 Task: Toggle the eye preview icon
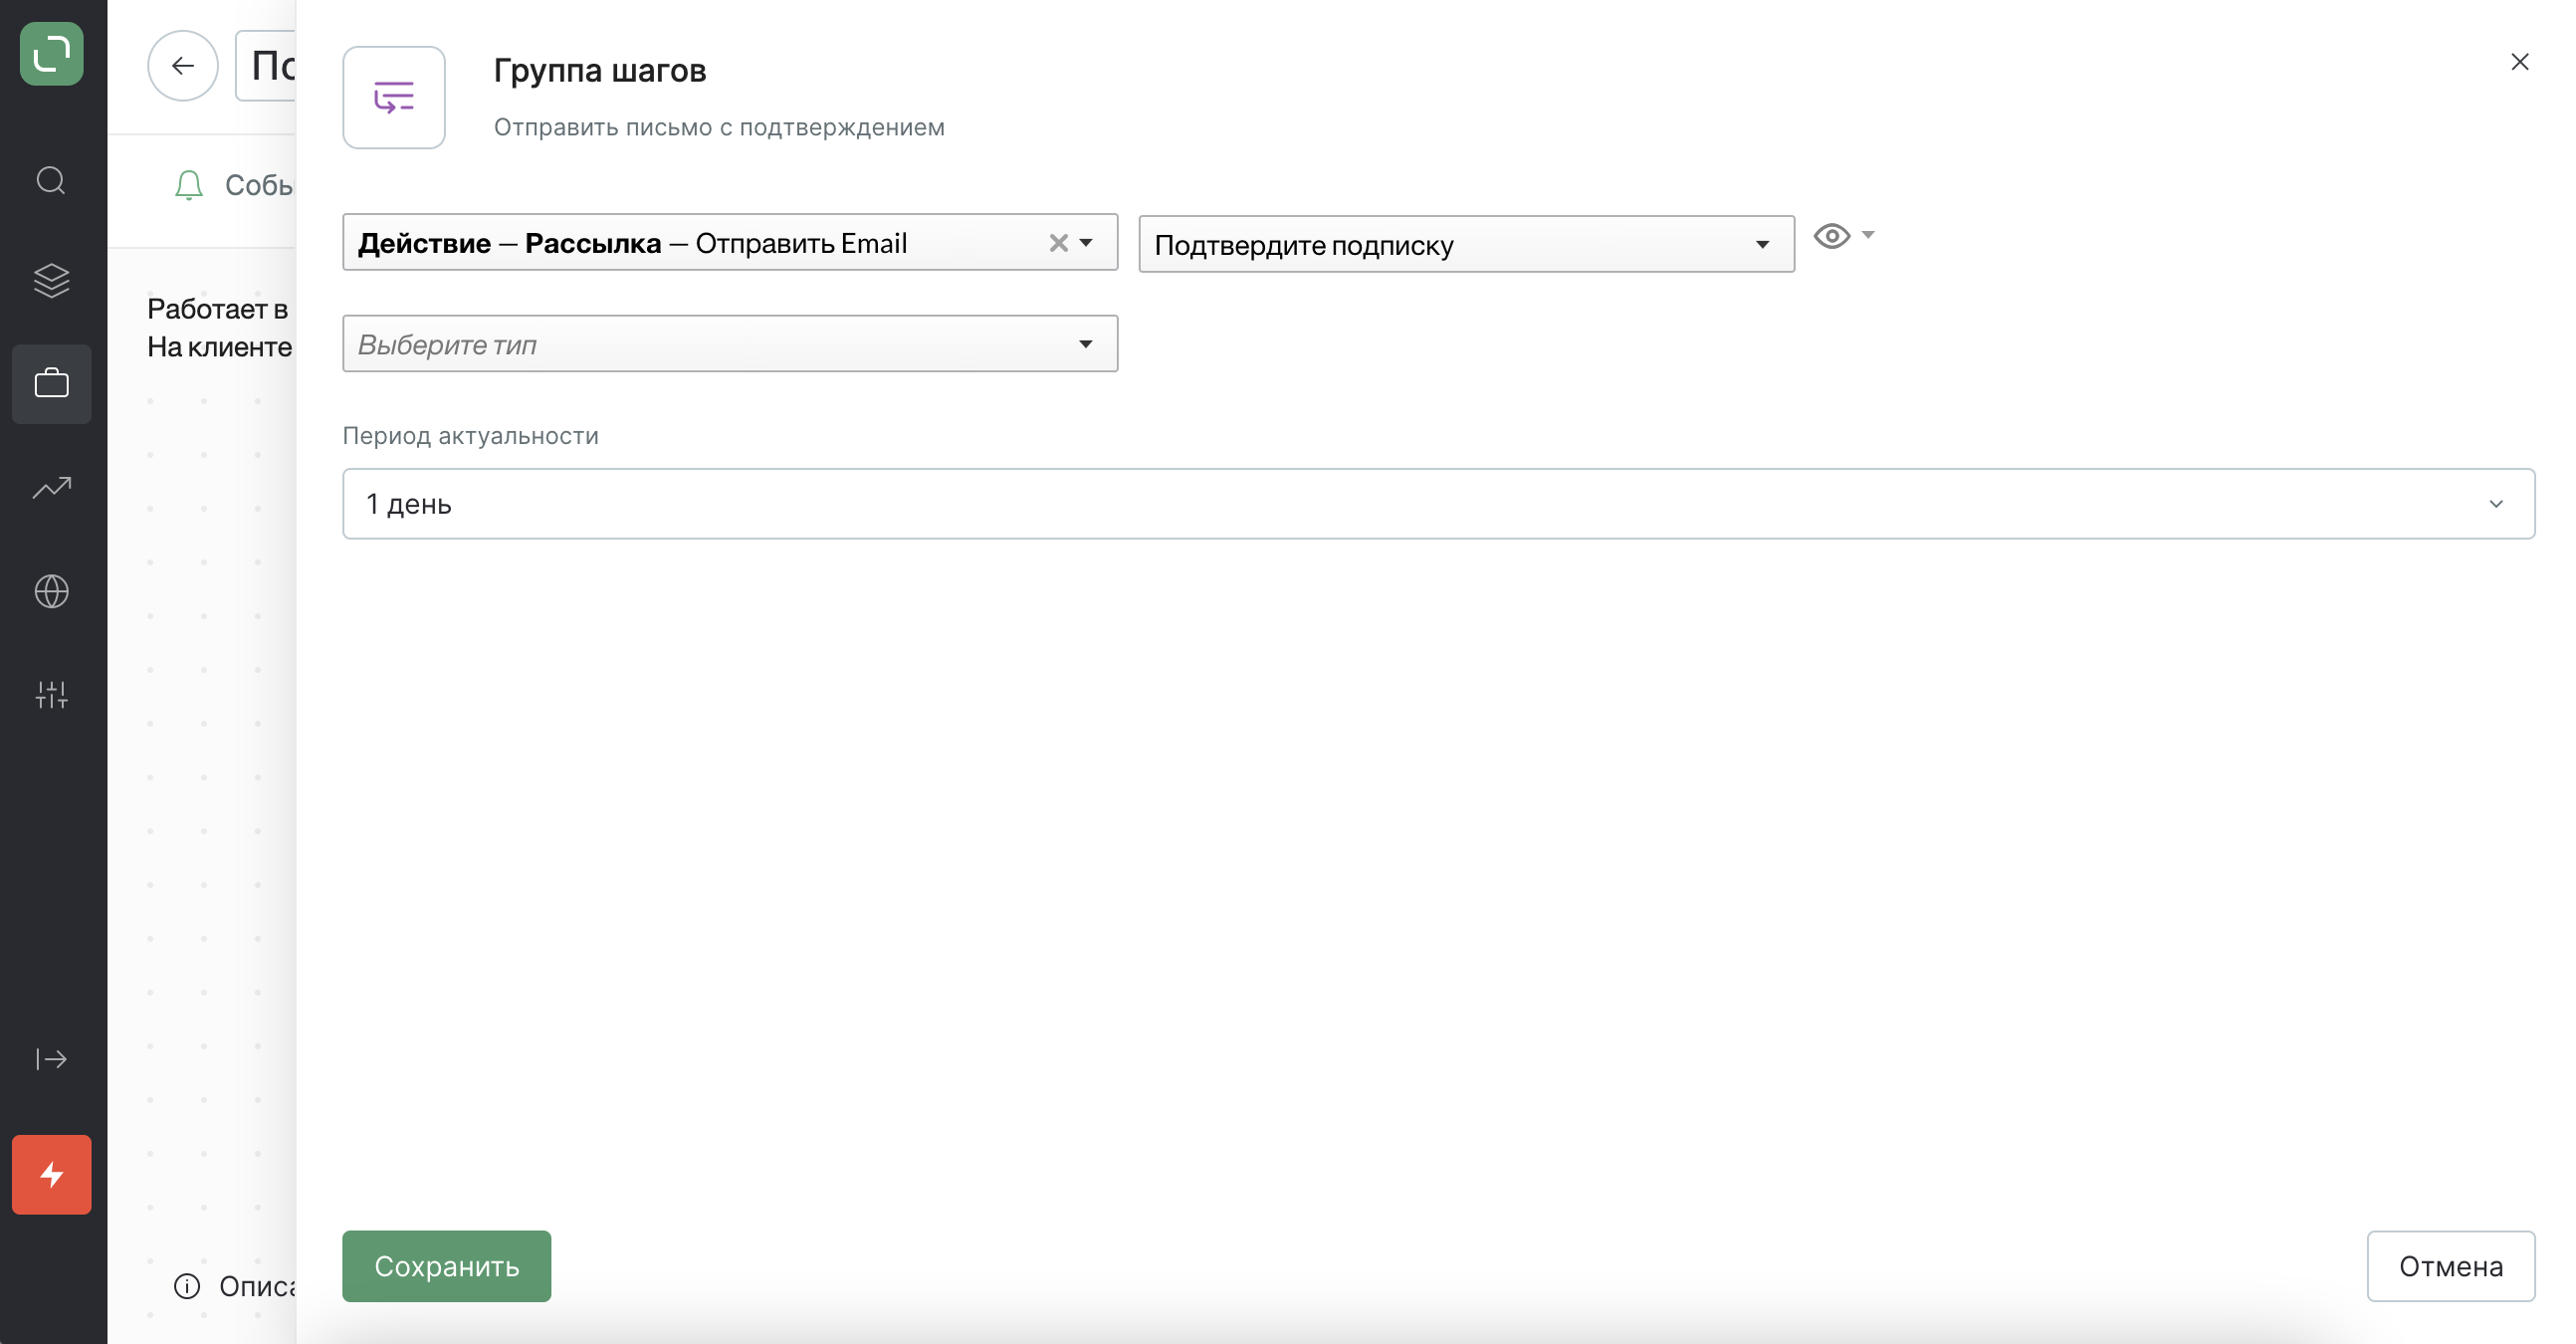(x=1831, y=237)
